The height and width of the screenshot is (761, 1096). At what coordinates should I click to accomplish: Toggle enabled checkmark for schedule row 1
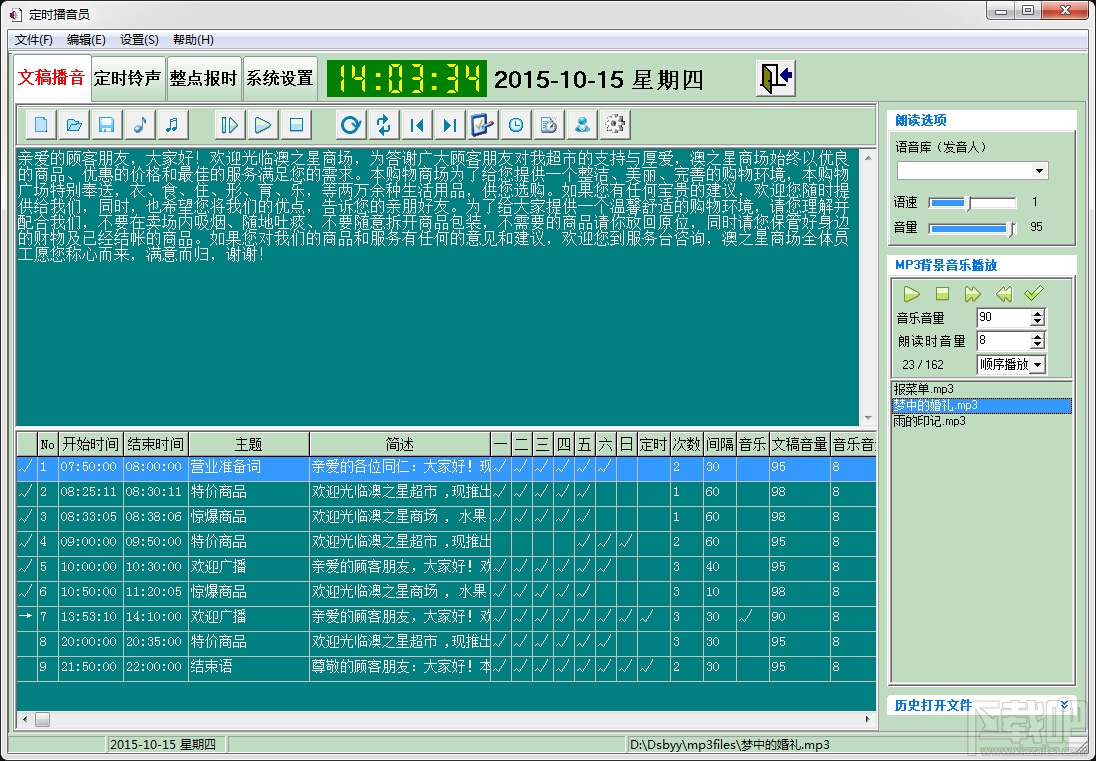26,467
